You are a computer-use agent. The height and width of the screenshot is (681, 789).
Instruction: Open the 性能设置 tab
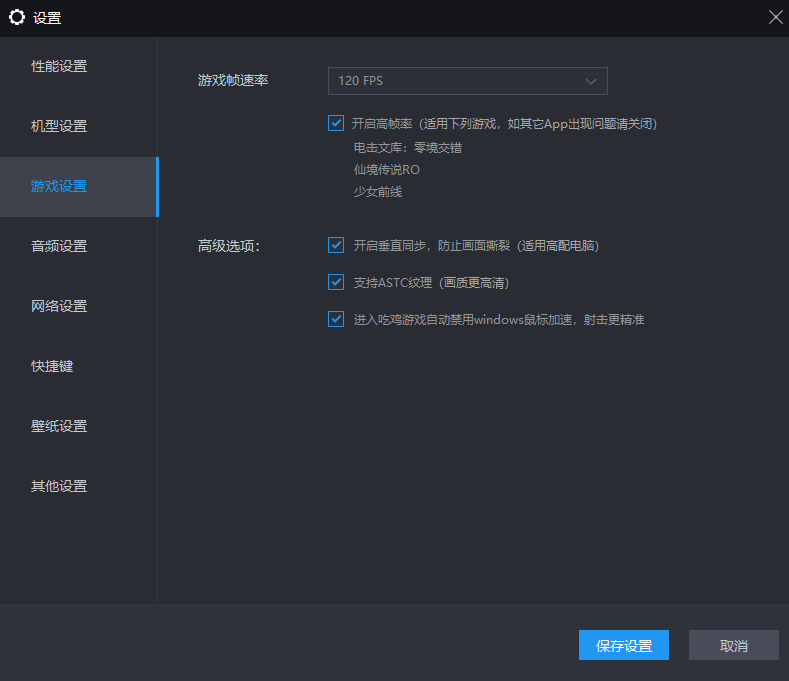59,67
